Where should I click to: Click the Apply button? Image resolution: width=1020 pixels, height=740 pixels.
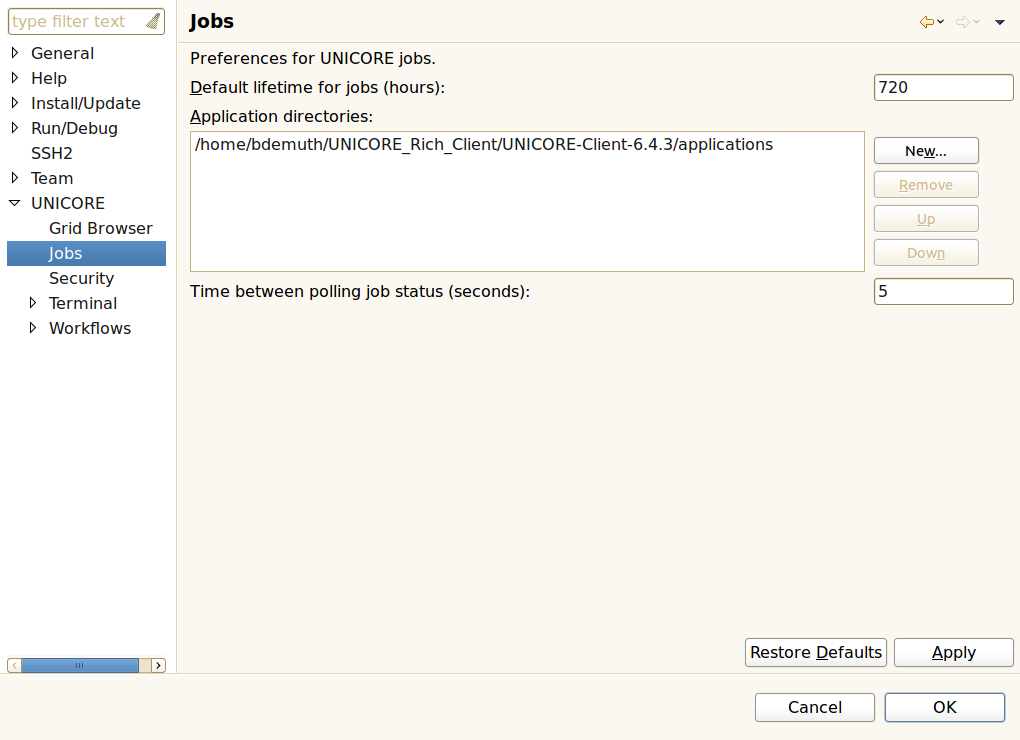[x=954, y=652]
